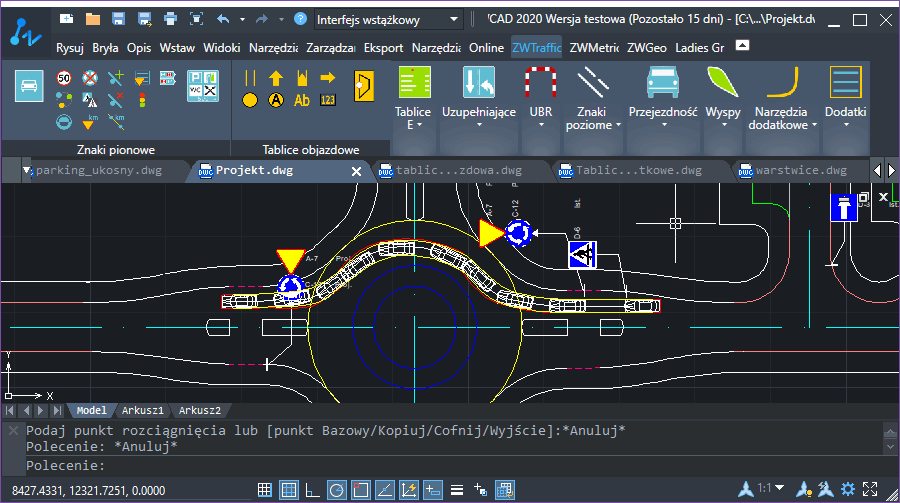
Task: Click the Polecenie command line input
Action: click(453, 466)
